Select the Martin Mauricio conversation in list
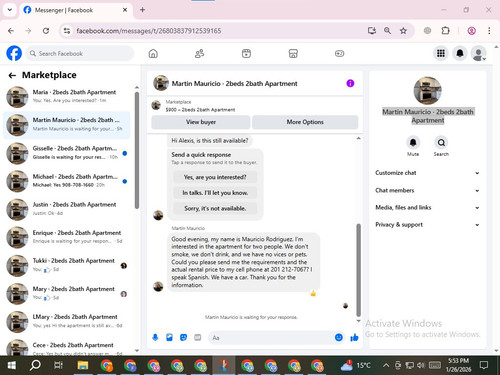The width and height of the screenshot is (500, 375). tap(67, 125)
